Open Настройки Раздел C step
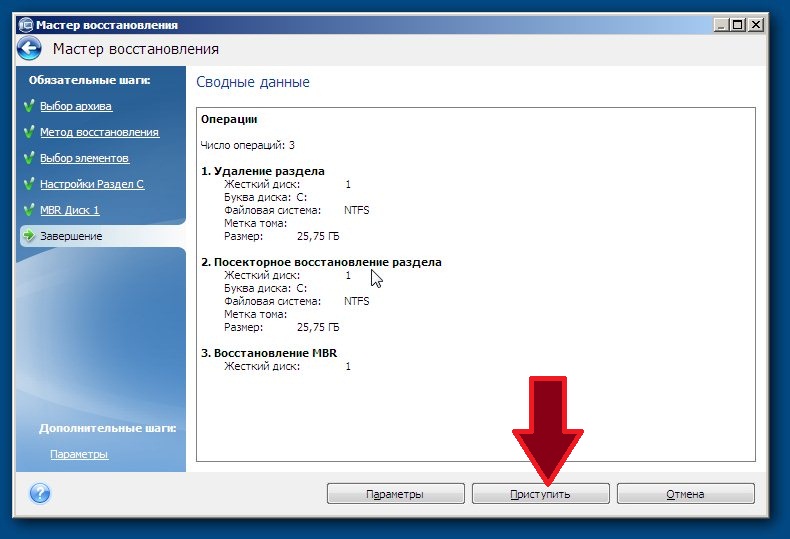 click(x=92, y=184)
